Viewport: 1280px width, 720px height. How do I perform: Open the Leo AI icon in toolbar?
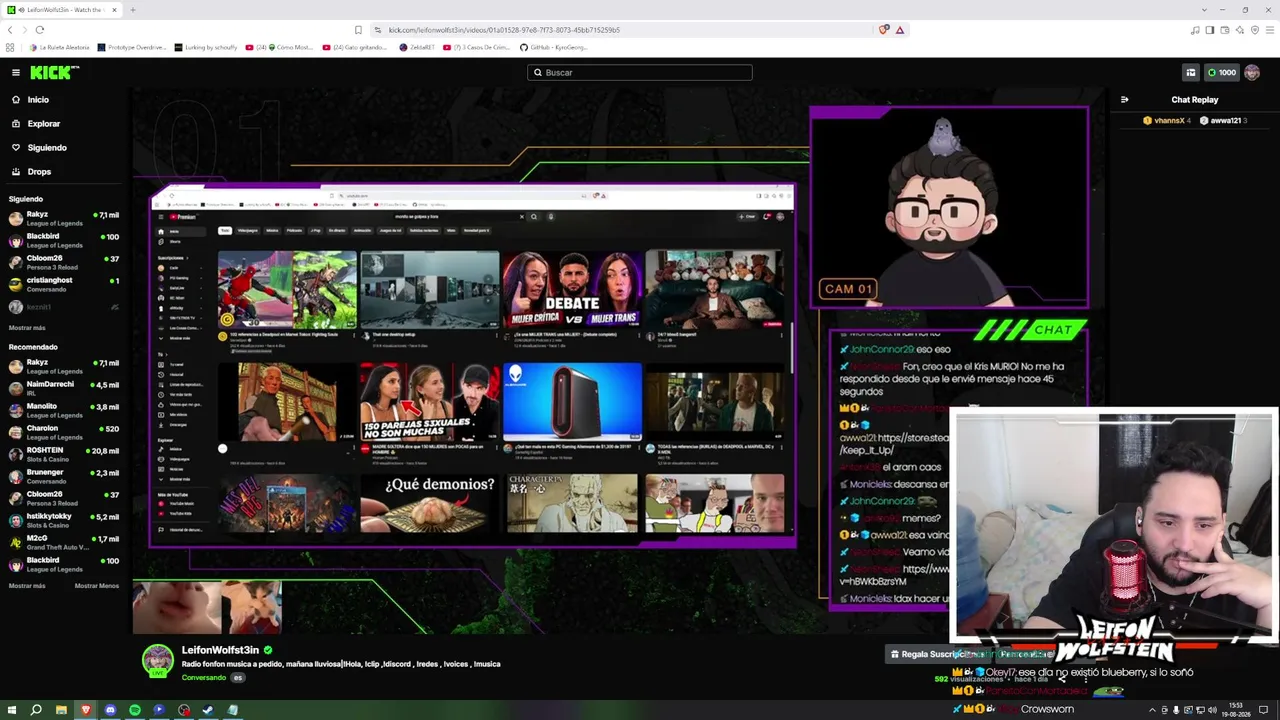pos(1240,30)
